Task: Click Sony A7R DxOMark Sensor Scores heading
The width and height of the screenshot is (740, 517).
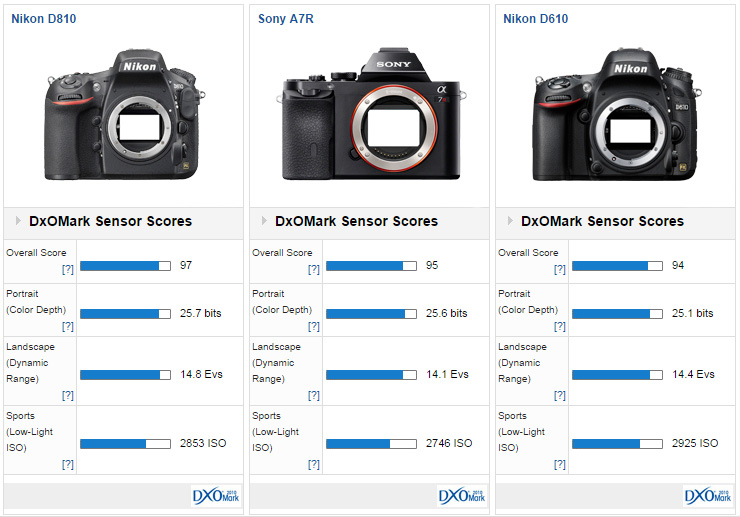Action: [x=357, y=221]
